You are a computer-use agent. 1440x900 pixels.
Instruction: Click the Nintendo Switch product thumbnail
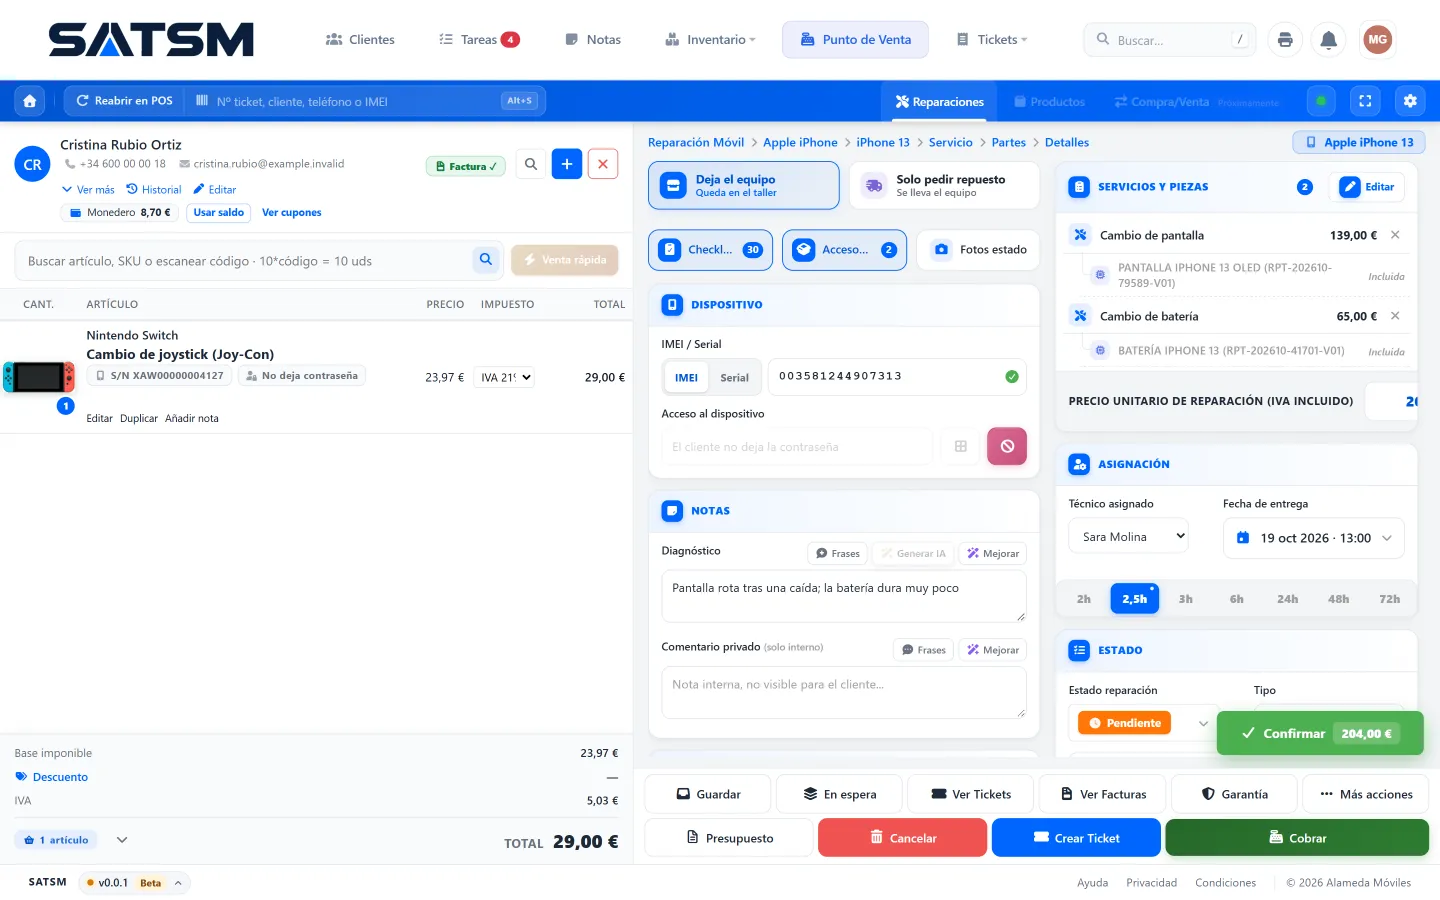[39, 377]
